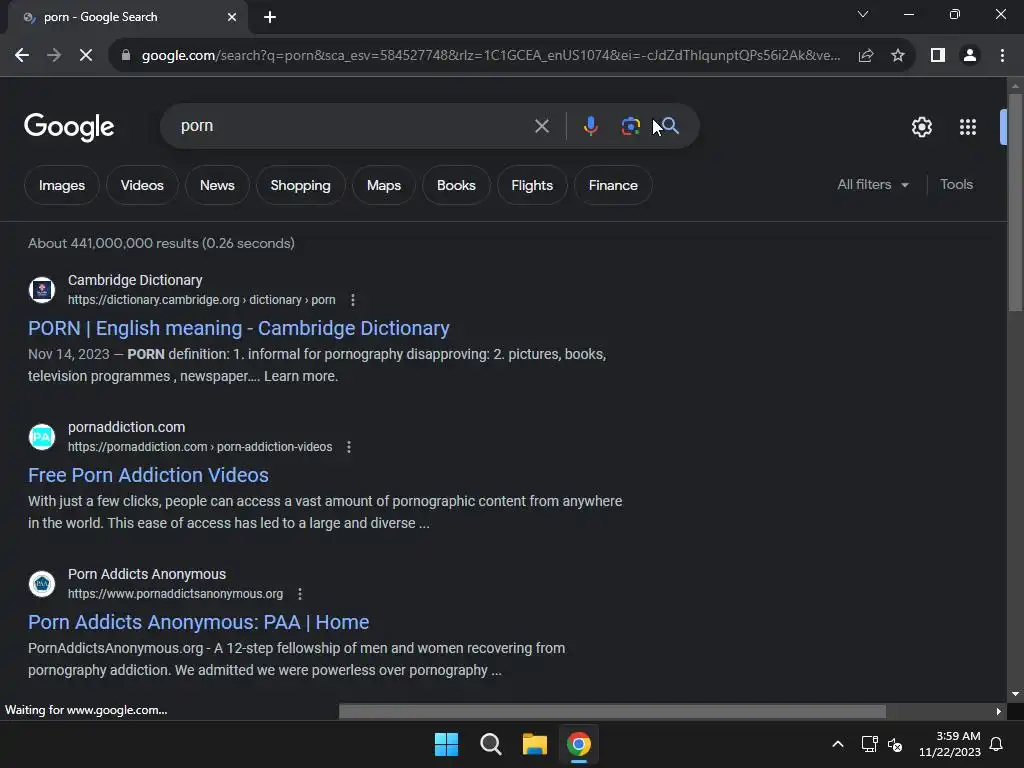Switch to Finance results
The image size is (1024, 768).
point(613,185)
